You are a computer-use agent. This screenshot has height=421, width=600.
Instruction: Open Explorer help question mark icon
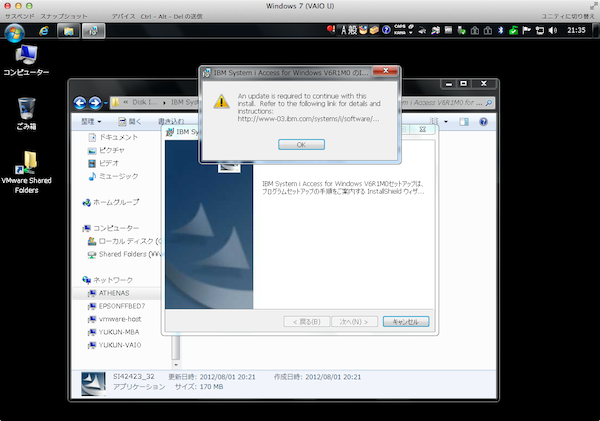(x=483, y=122)
